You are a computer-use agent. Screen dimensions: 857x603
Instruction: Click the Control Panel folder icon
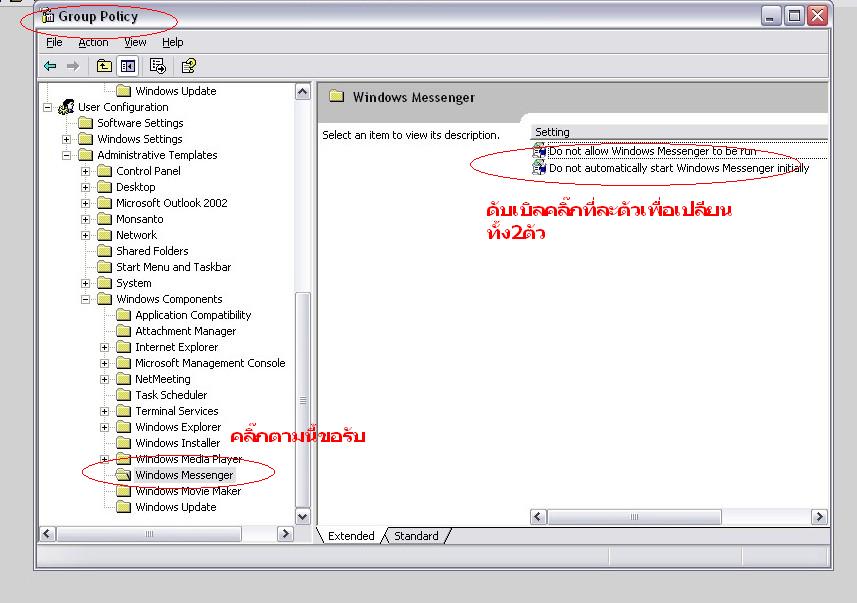click(x=104, y=171)
